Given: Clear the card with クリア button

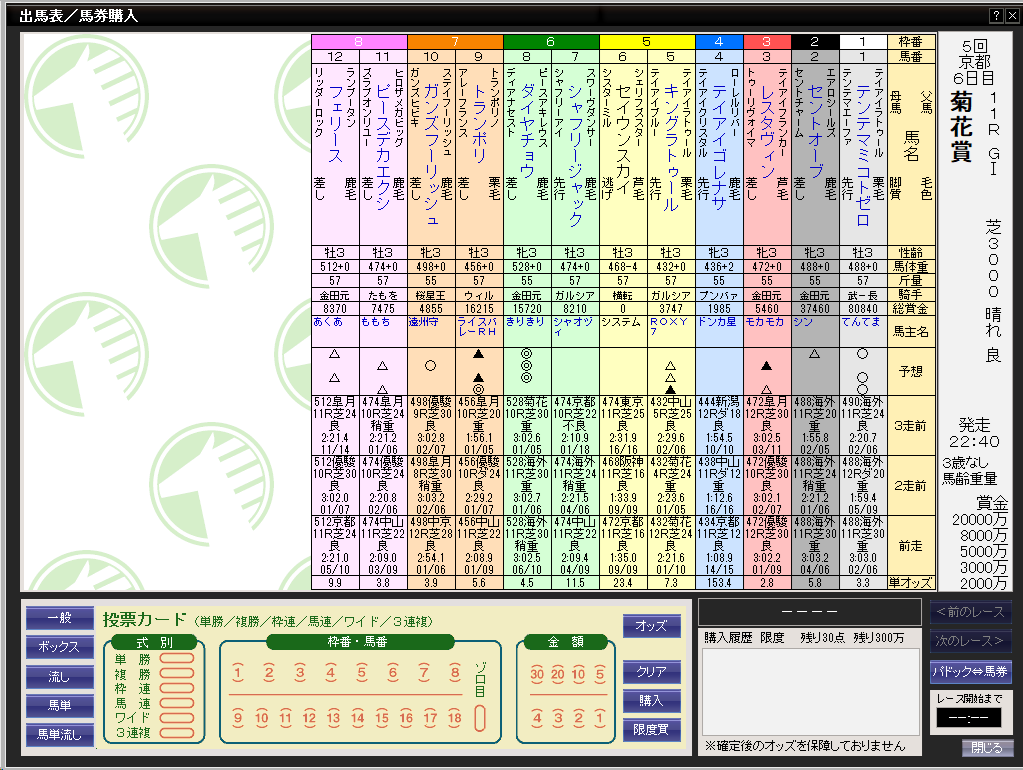Looking at the screenshot, I should [x=651, y=671].
